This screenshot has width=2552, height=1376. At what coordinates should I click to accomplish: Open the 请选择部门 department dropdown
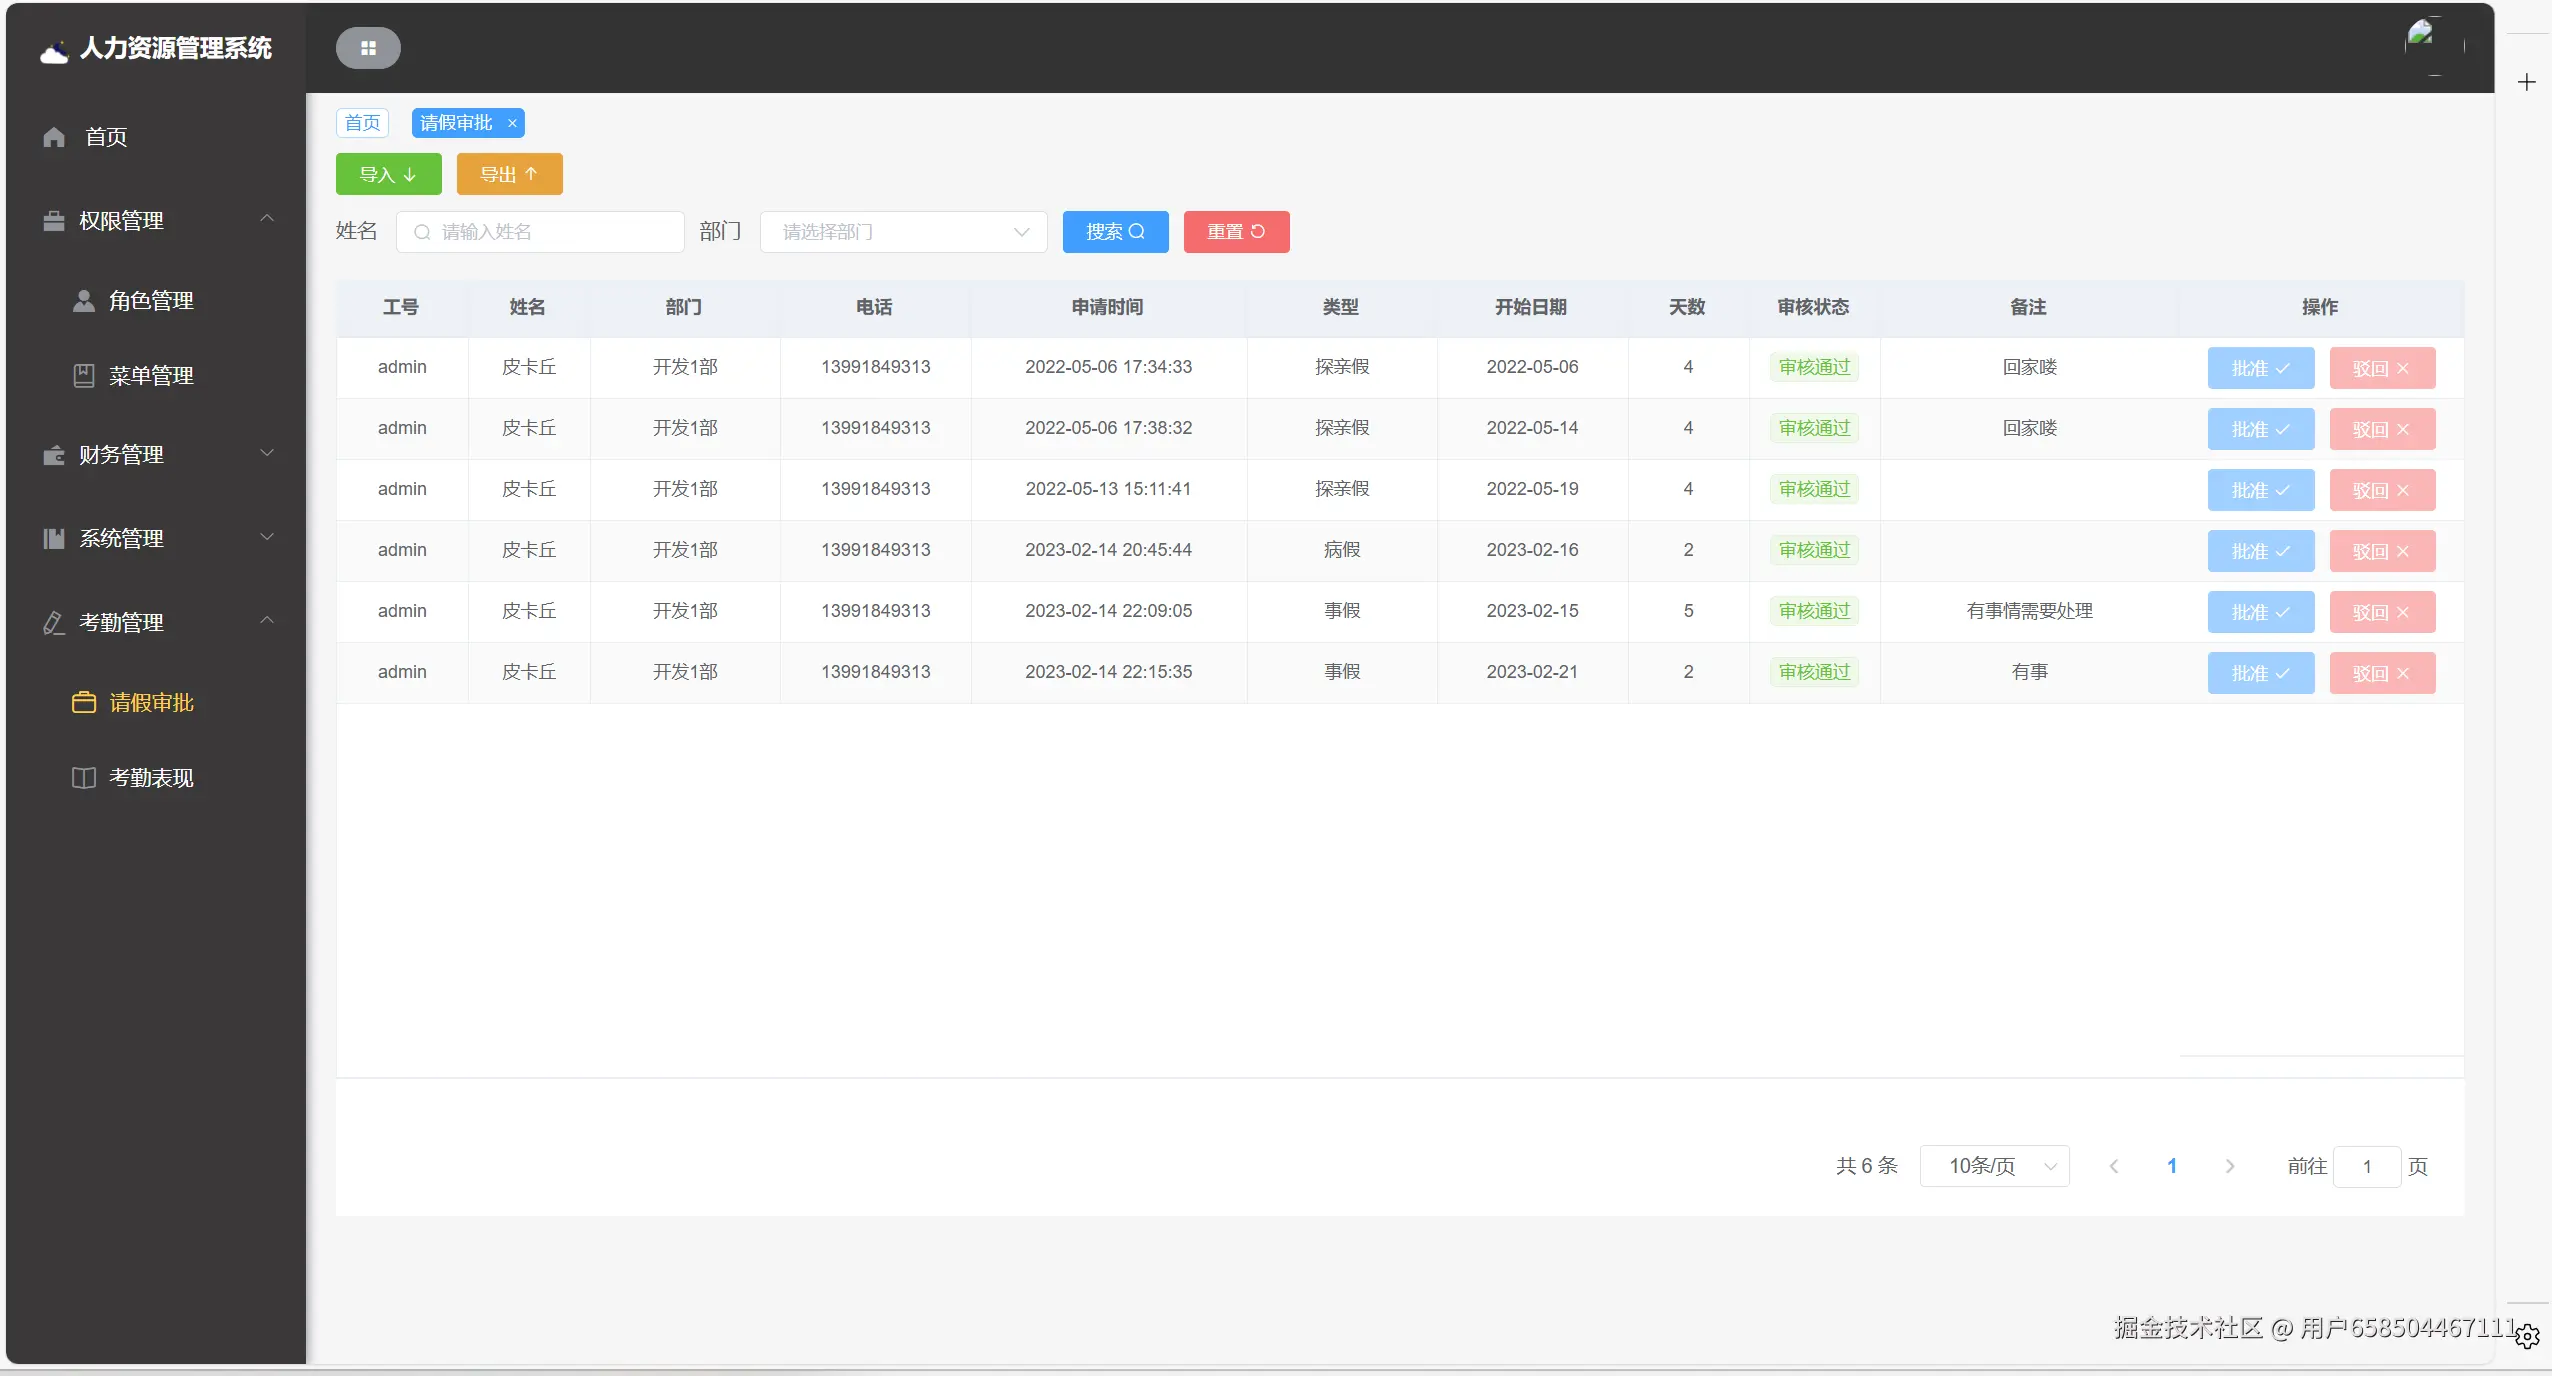tap(903, 232)
